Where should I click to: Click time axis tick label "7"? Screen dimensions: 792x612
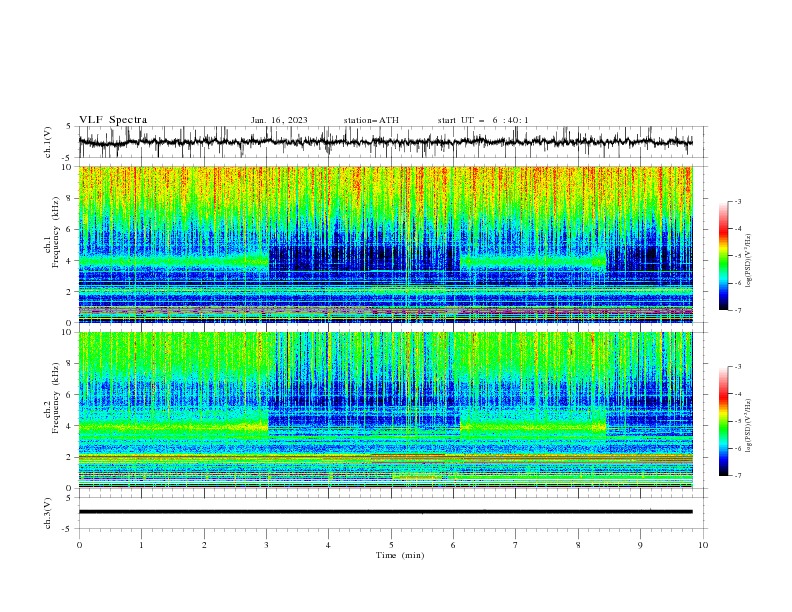516,545
